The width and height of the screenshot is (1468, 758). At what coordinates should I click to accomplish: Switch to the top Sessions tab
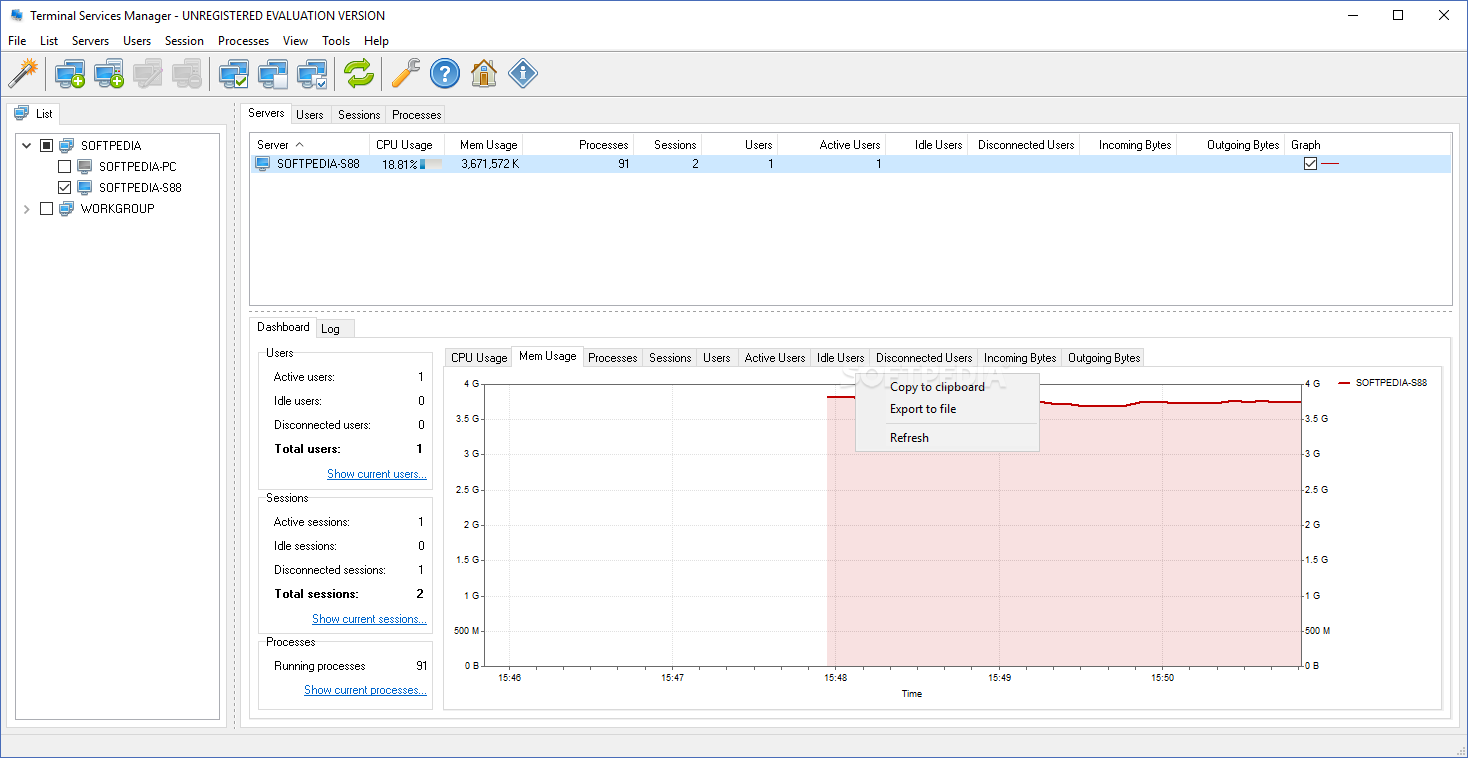359,115
